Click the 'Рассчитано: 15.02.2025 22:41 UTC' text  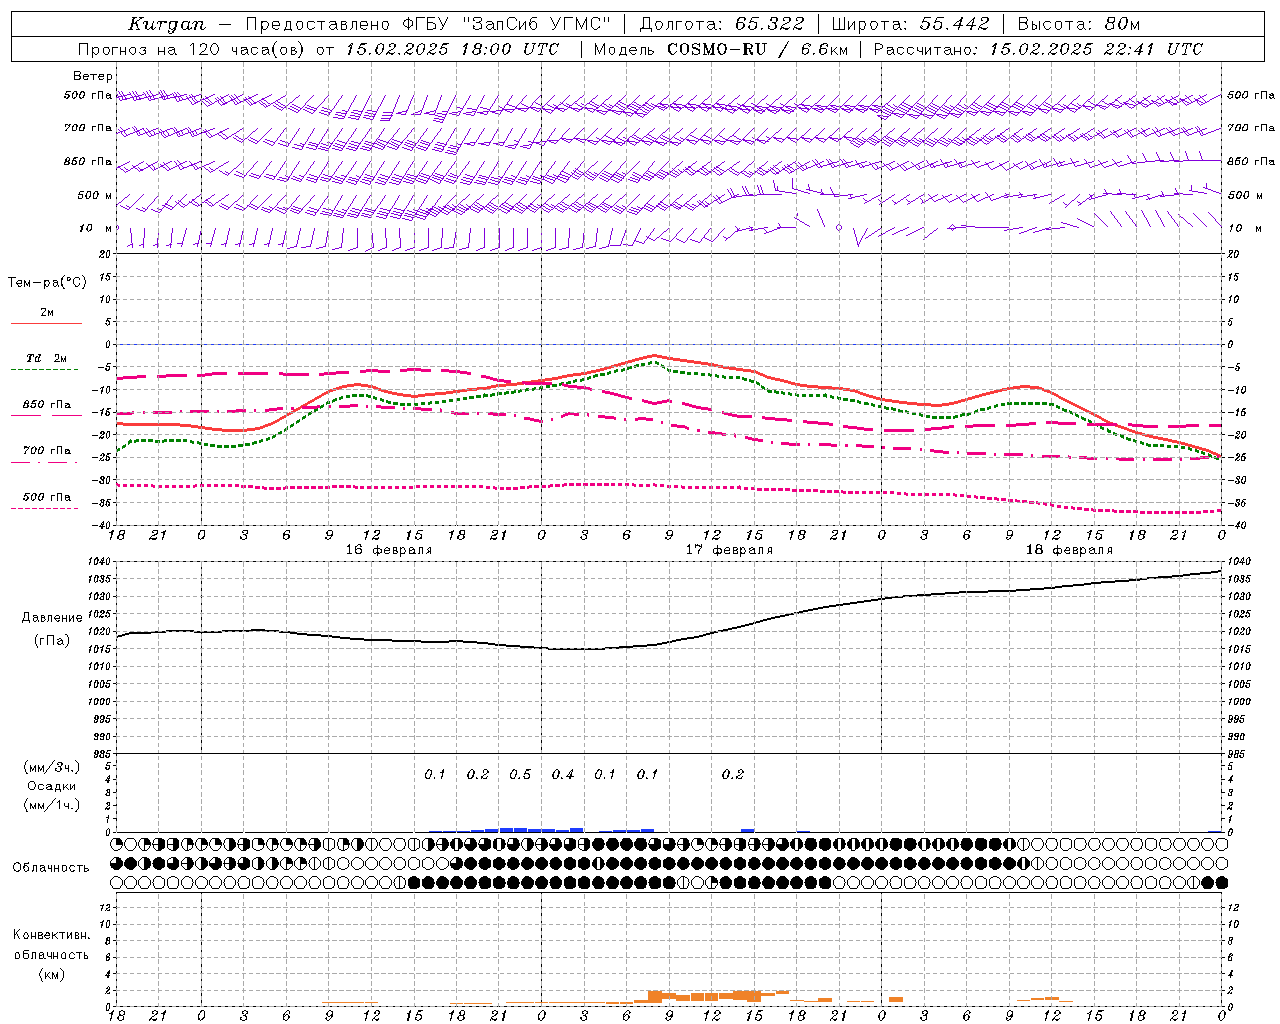1038,49
